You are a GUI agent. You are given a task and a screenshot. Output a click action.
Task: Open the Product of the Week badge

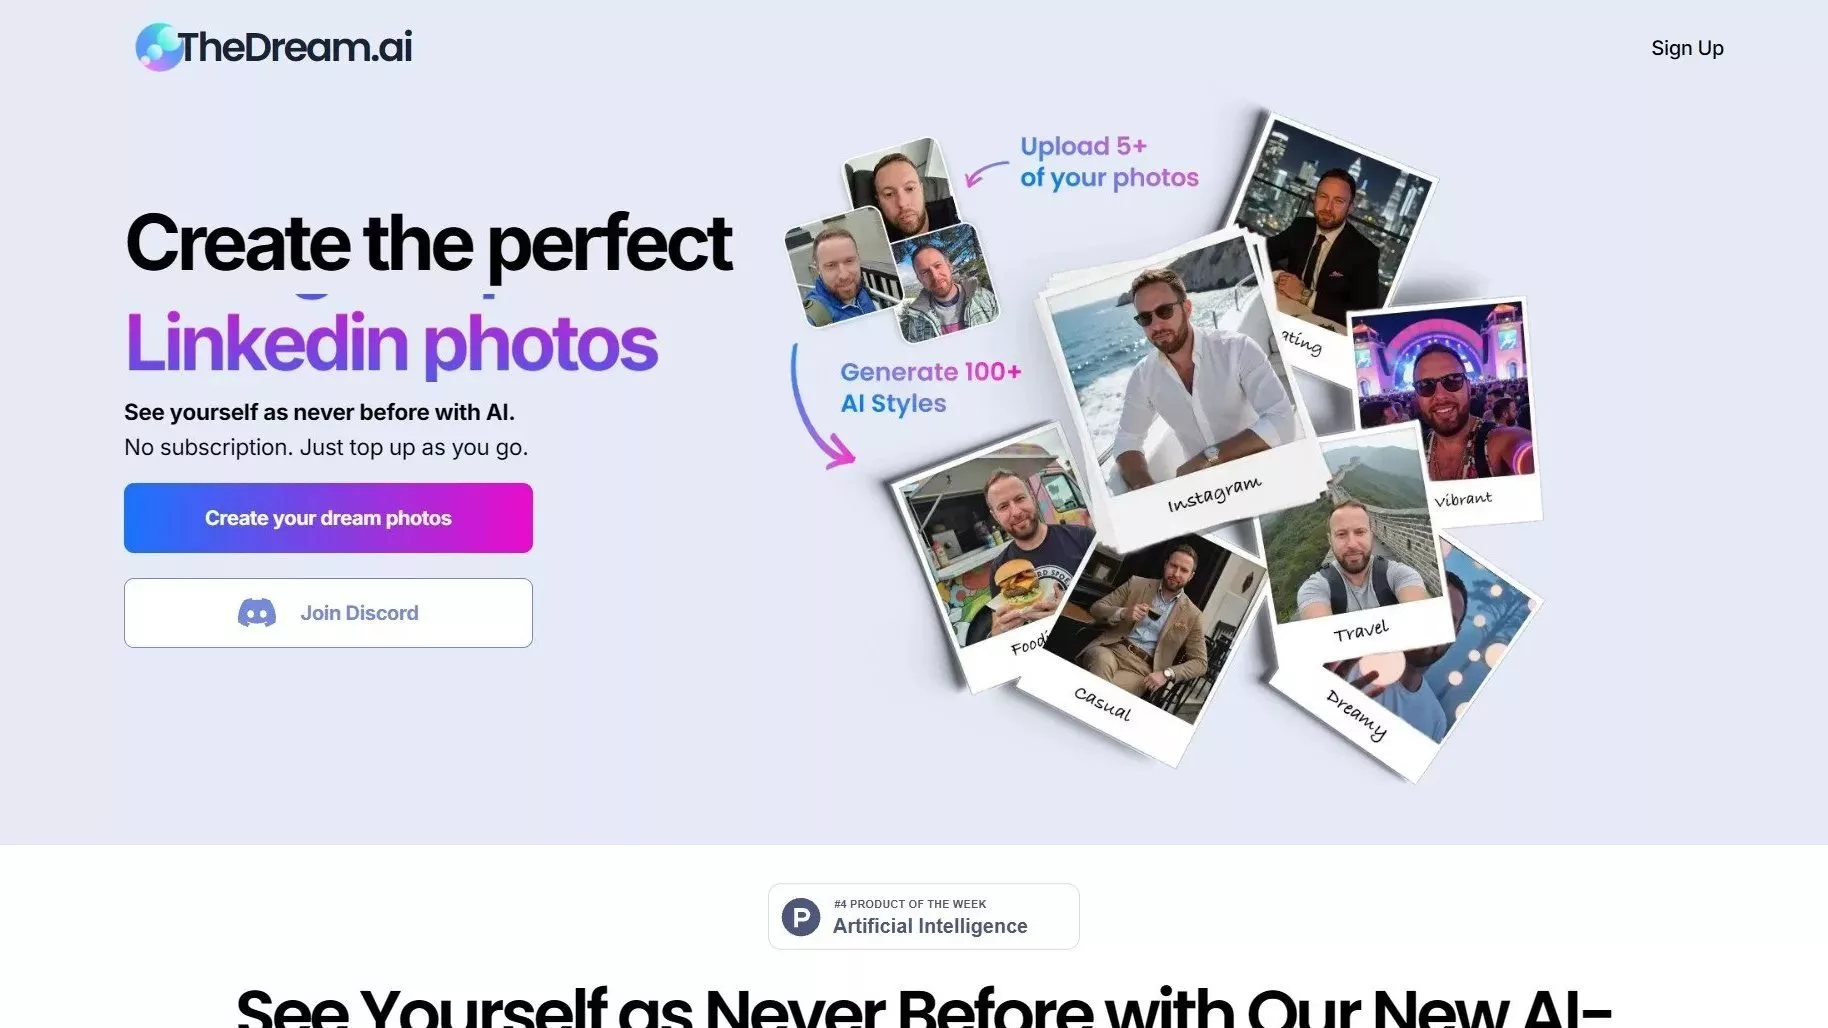[x=923, y=916]
